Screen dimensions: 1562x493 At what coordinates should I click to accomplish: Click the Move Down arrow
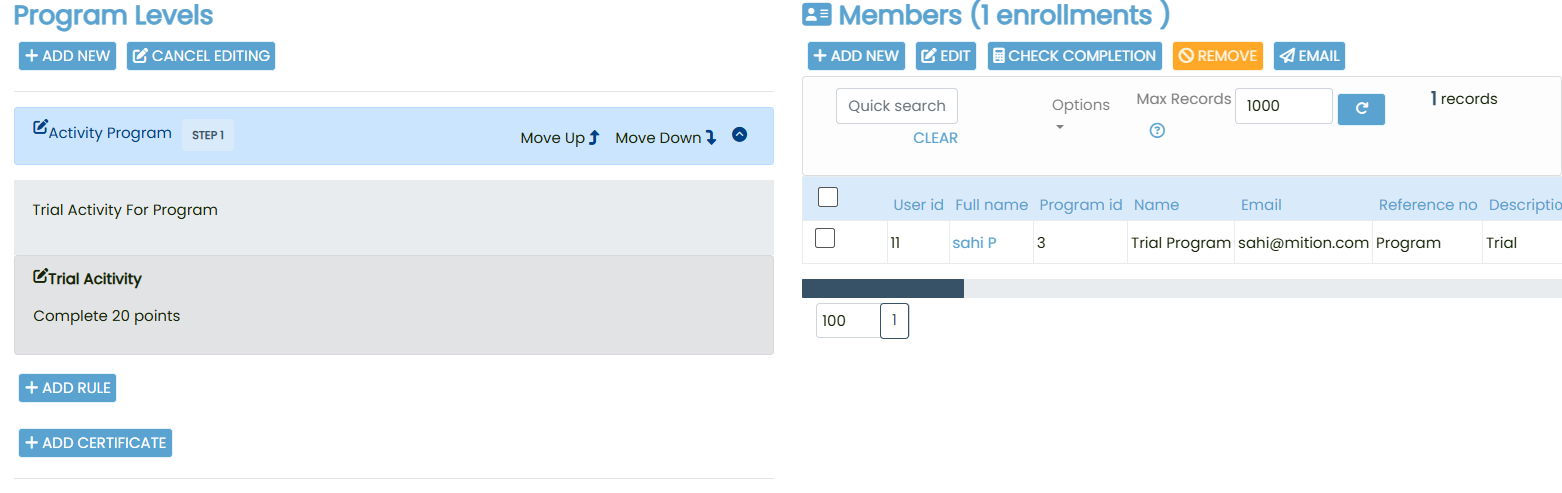pyautogui.click(x=711, y=138)
